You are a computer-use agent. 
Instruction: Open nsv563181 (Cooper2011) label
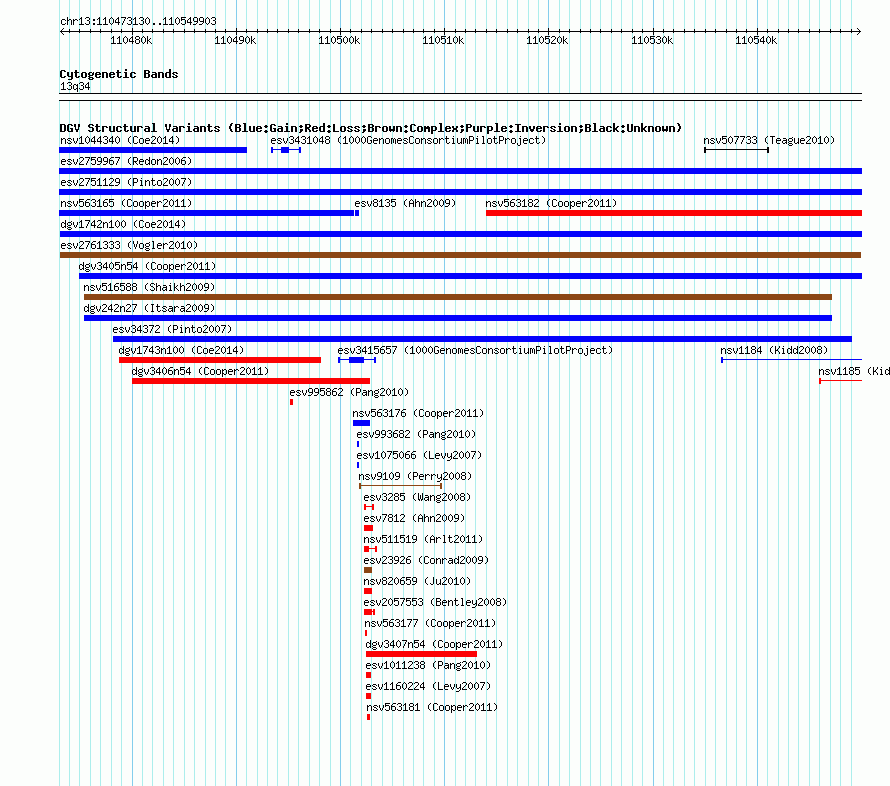coord(432,707)
